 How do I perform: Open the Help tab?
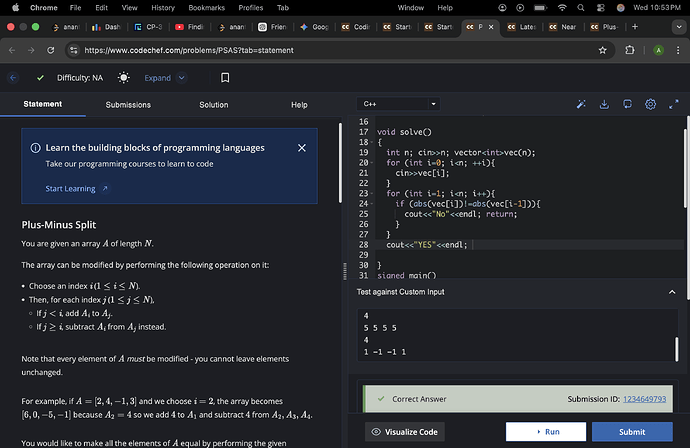click(x=299, y=105)
